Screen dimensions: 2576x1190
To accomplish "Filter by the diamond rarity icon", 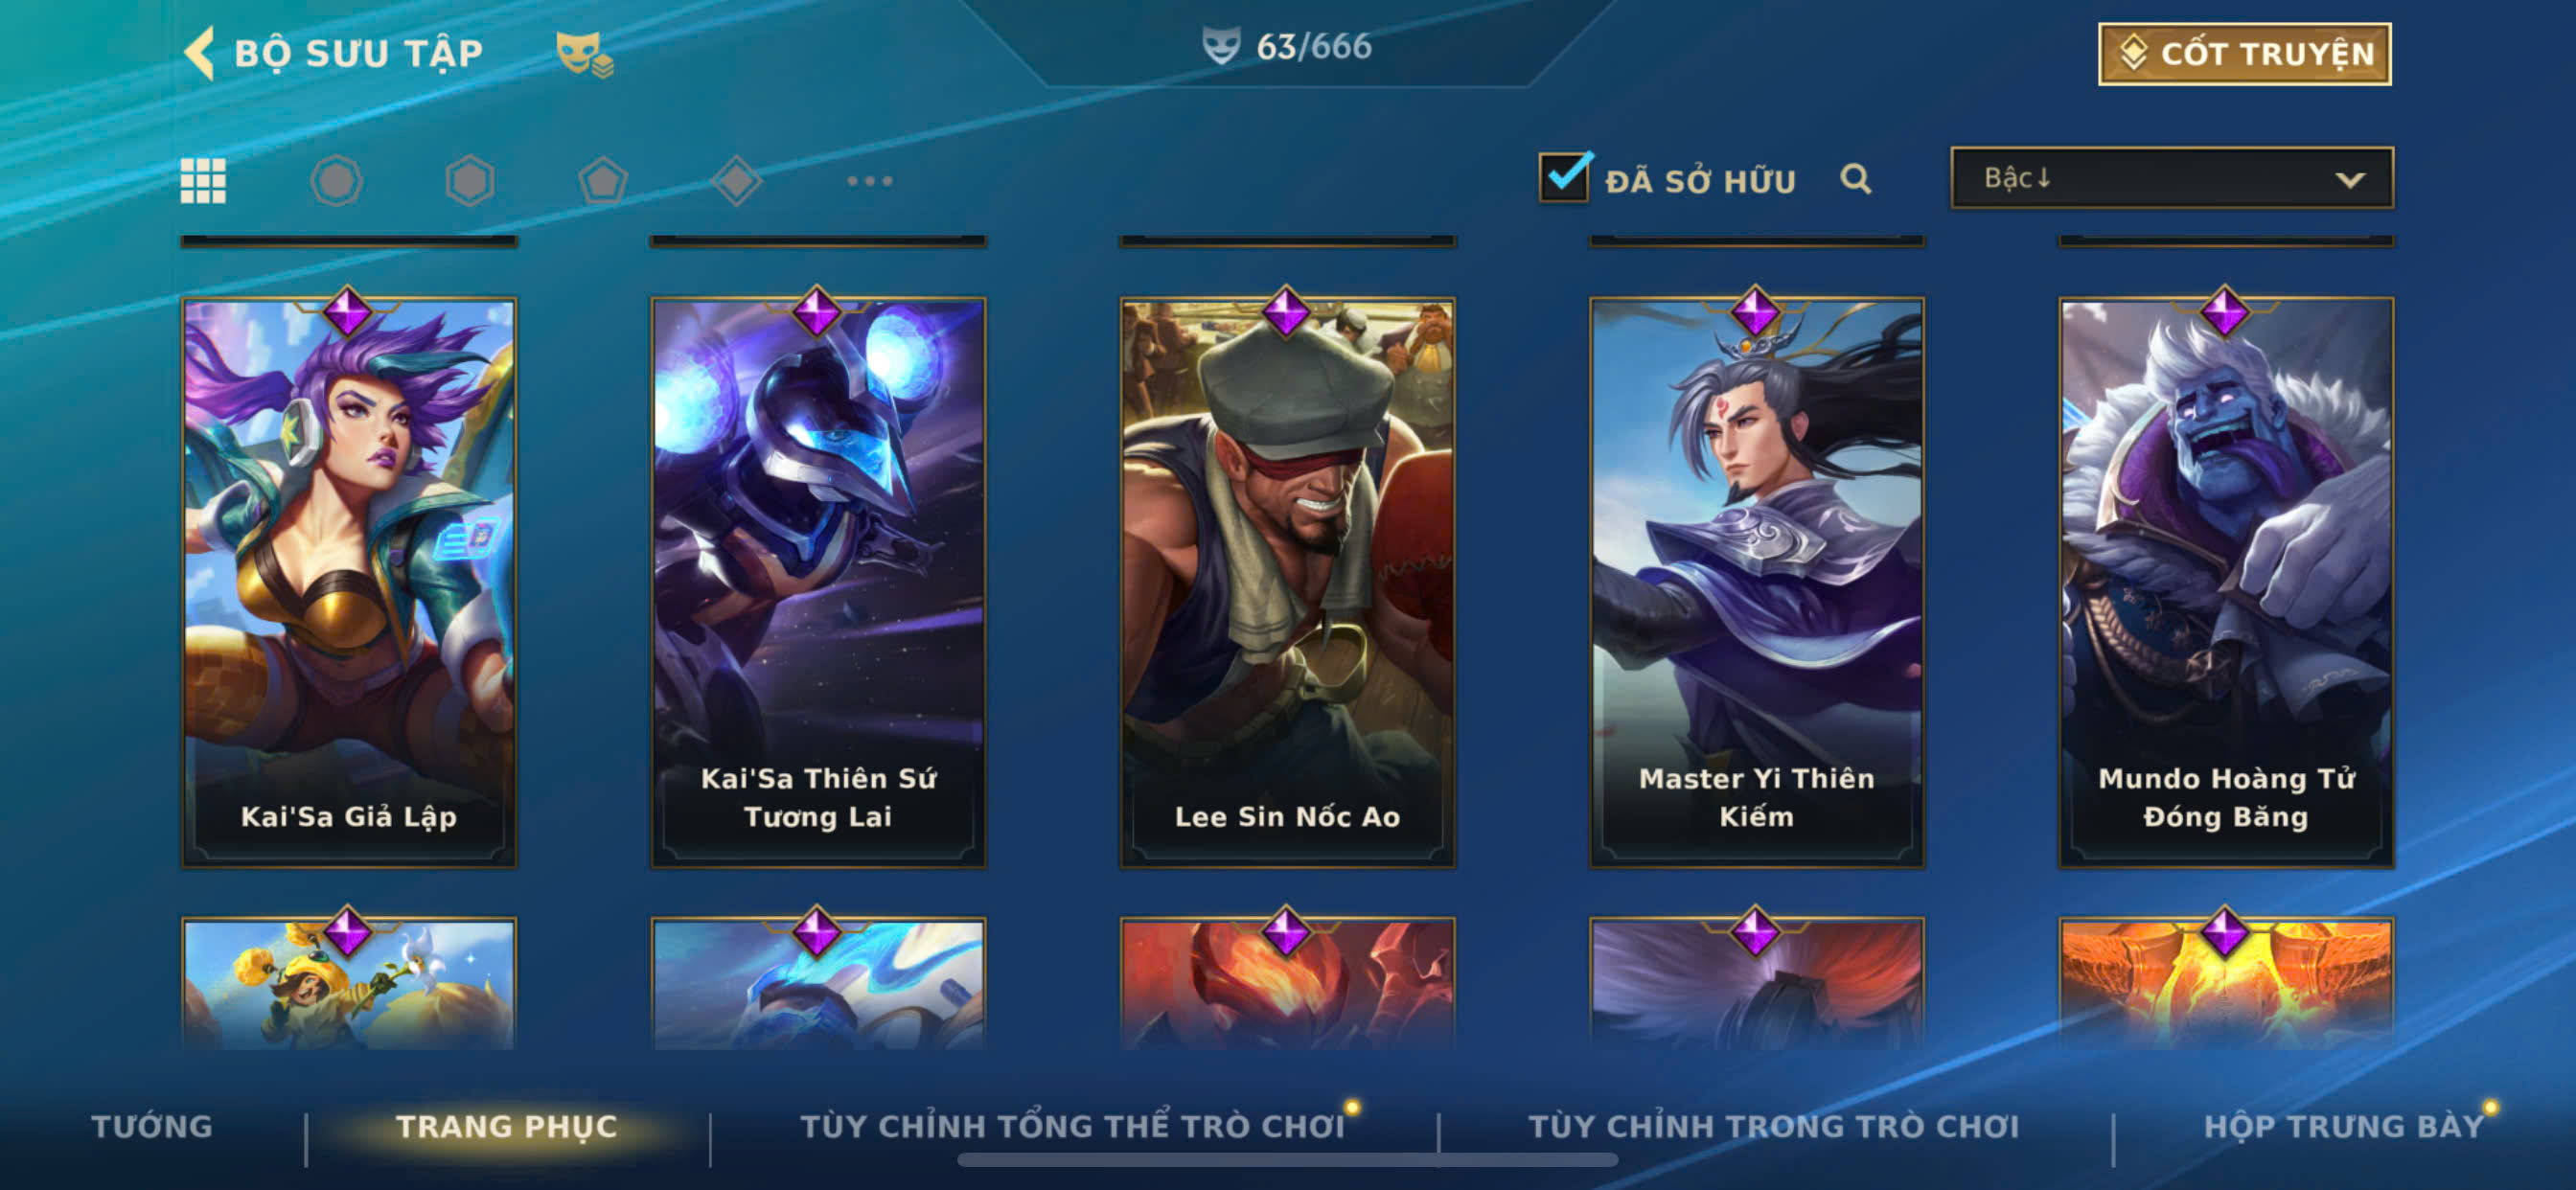I will pos(736,181).
